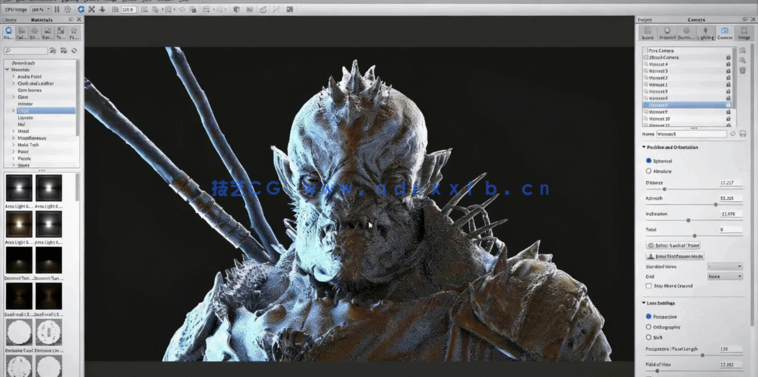Switch to the Image tab
This screenshot has height=377, width=758.
coord(744,32)
